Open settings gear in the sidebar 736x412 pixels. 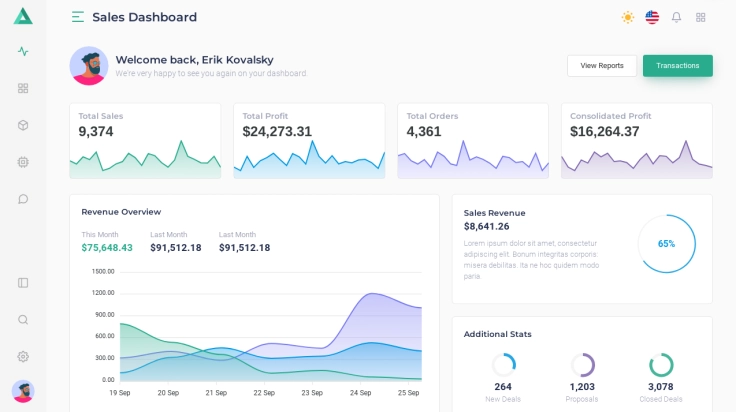click(x=23, y=356)
